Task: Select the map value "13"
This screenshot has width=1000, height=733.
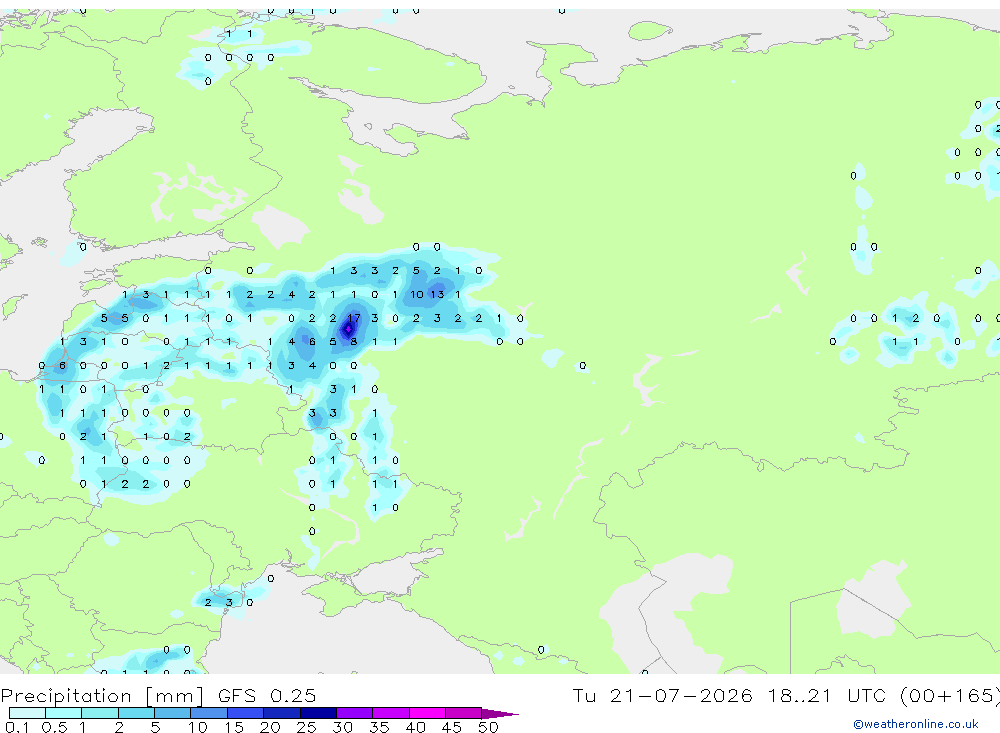Action: click(437, 294)
